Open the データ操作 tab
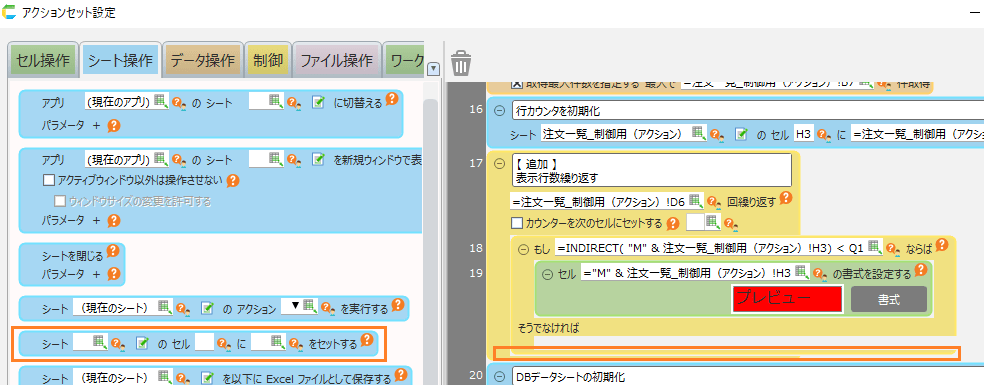This screenshot has height=385, width=984. pyautogui.click(x=203, y=60)
